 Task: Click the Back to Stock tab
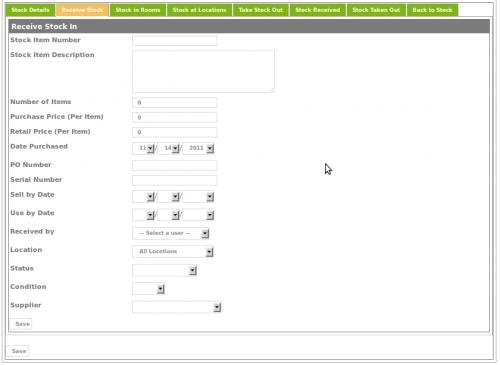click(x=432, y=10)
